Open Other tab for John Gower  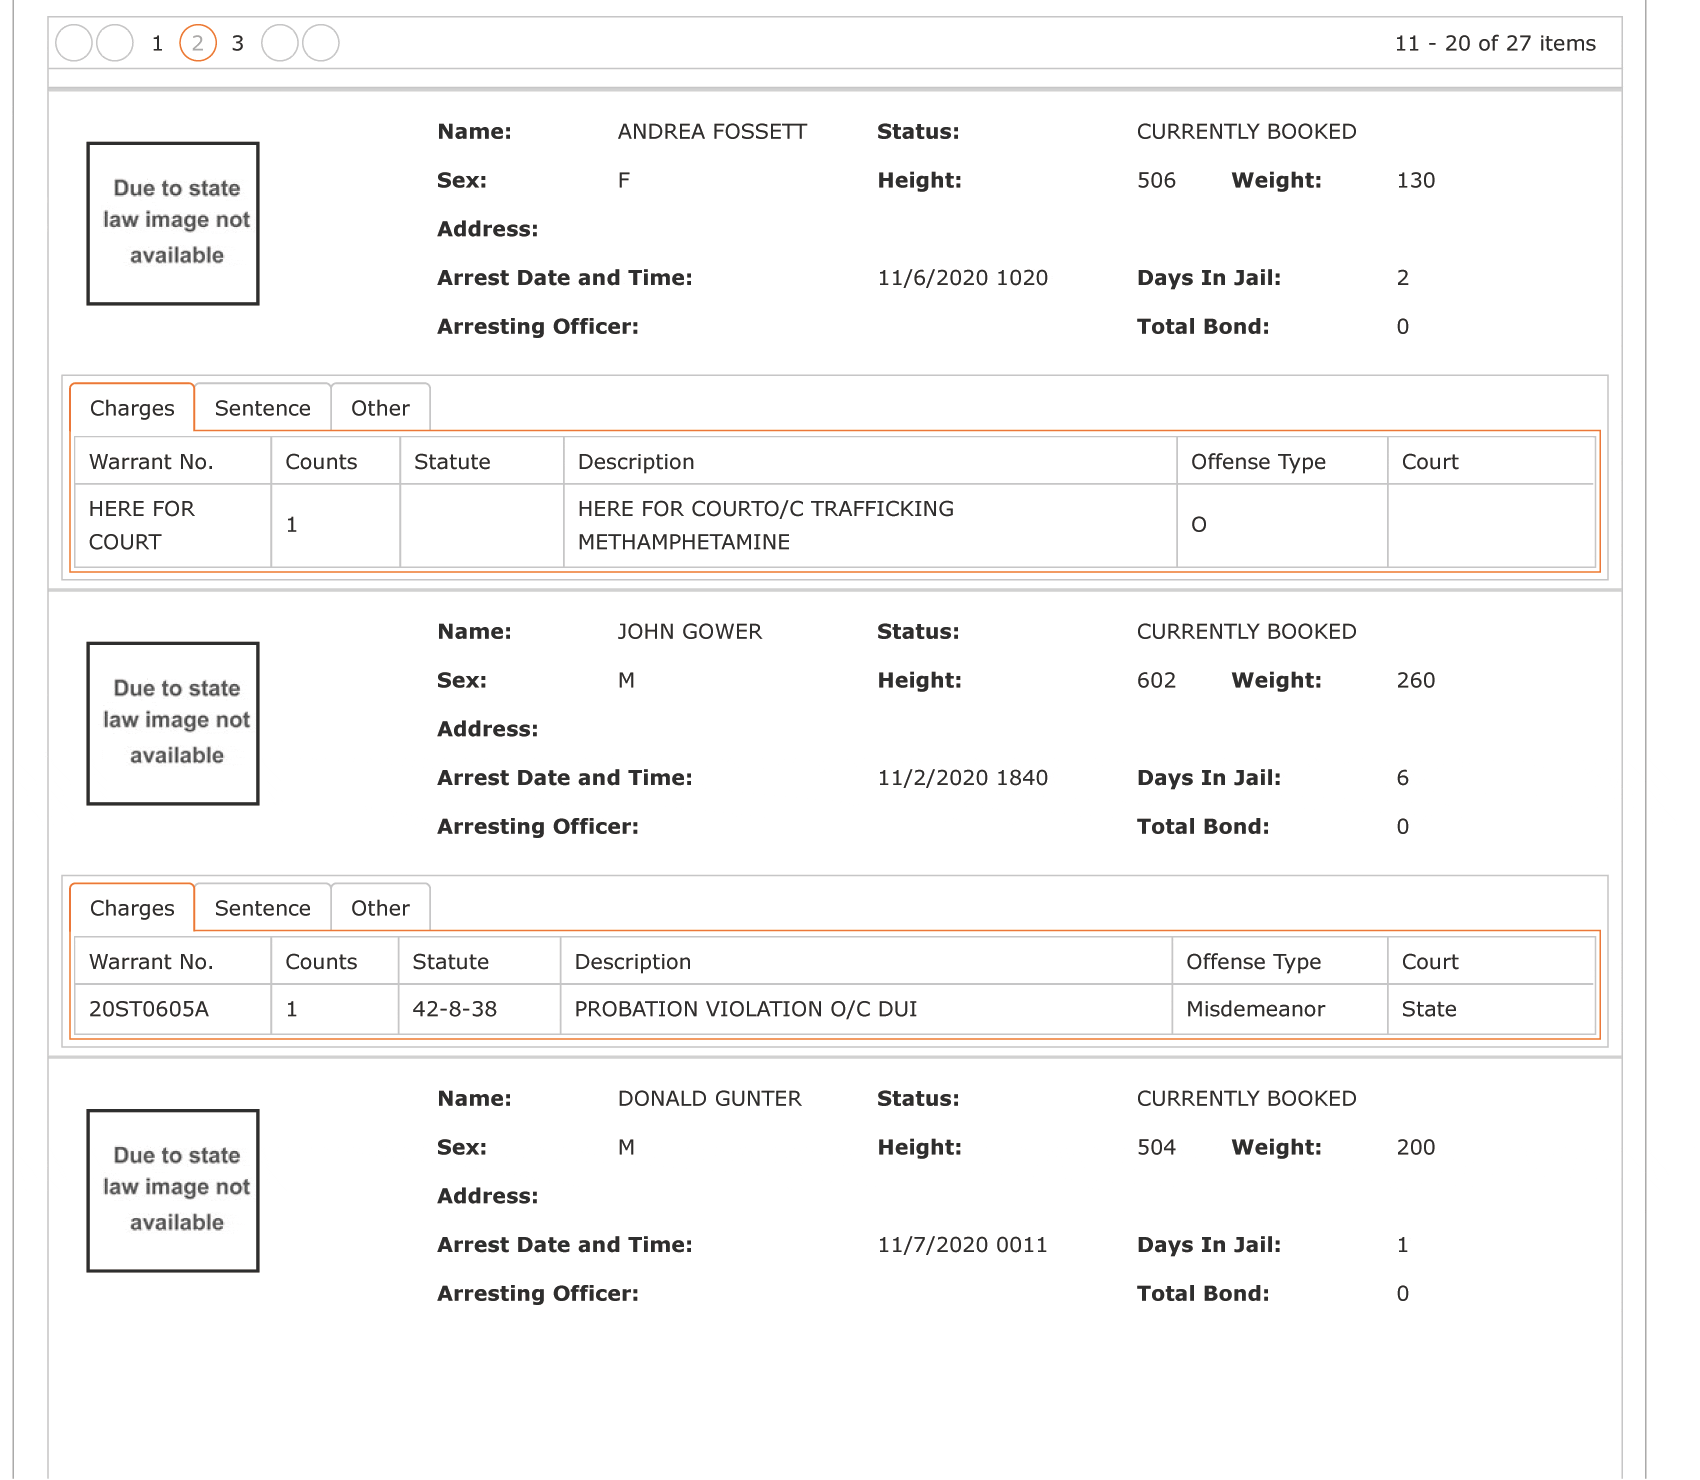[x=381, y=908]
